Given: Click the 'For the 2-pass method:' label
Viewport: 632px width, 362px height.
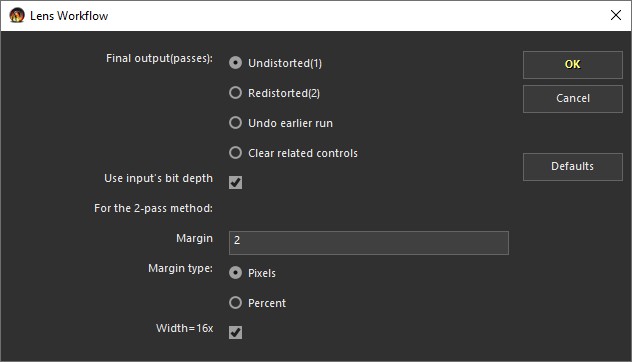Looking at the screenshot, I should (x=153, y=208).
